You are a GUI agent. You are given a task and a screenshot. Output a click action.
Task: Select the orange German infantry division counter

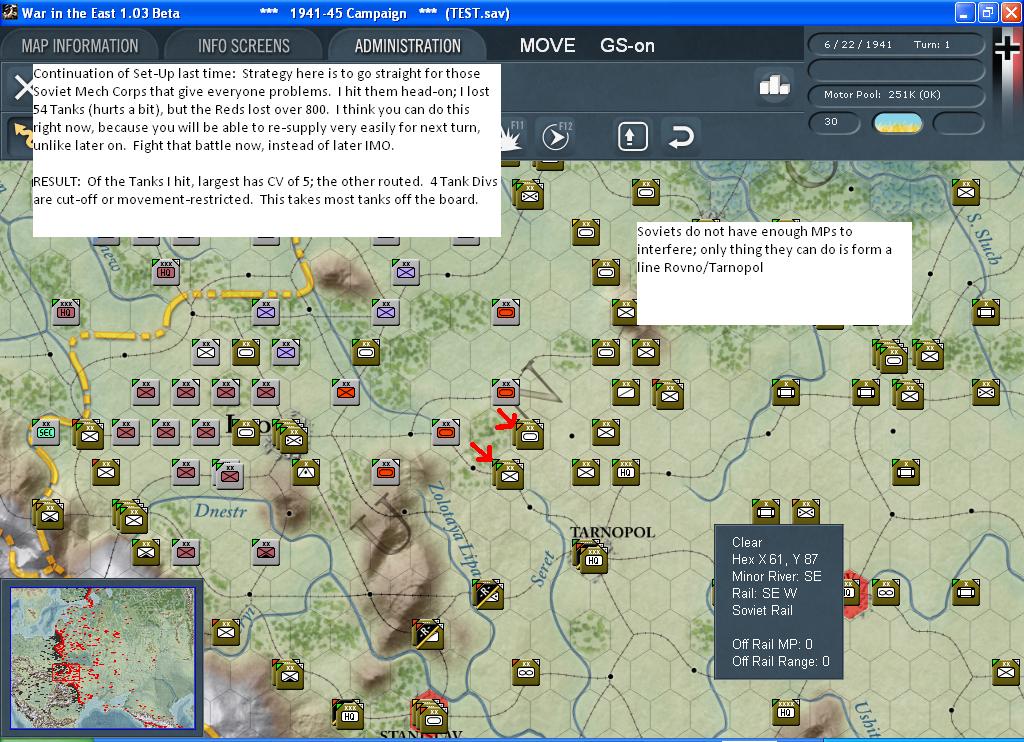[x=345, y=392]
